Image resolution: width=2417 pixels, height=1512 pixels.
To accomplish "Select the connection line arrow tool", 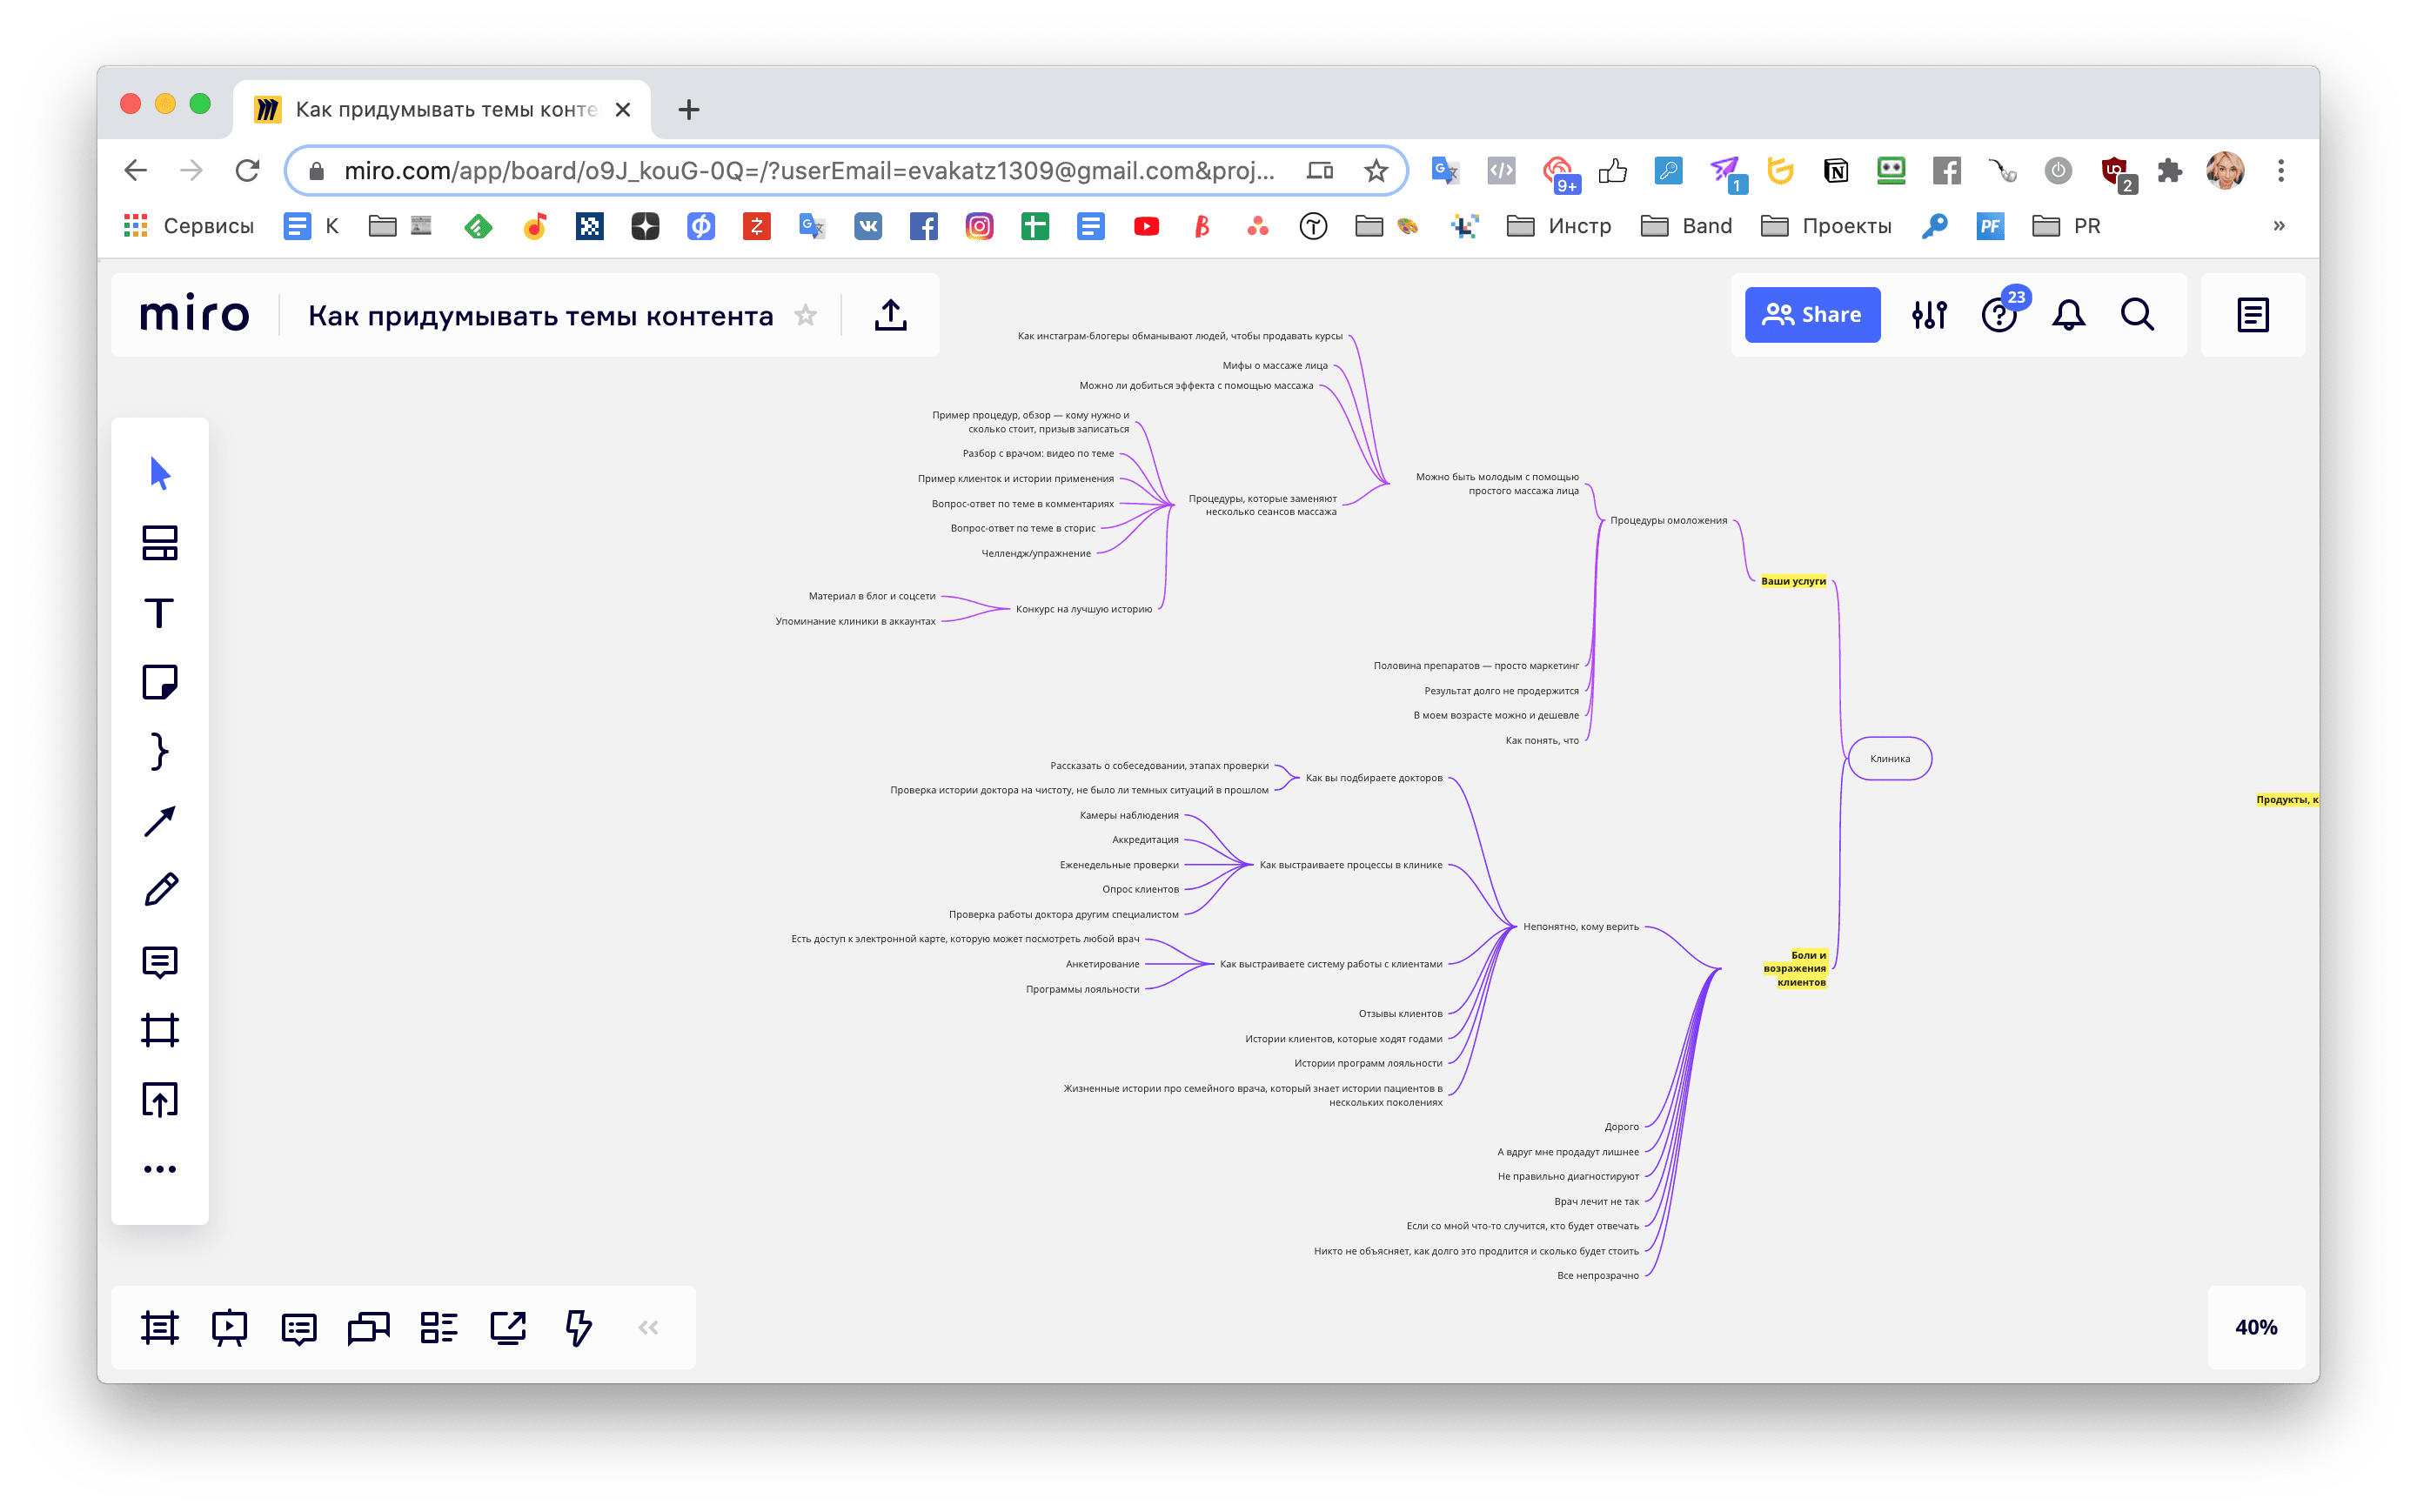I will [x=160, y=821].
